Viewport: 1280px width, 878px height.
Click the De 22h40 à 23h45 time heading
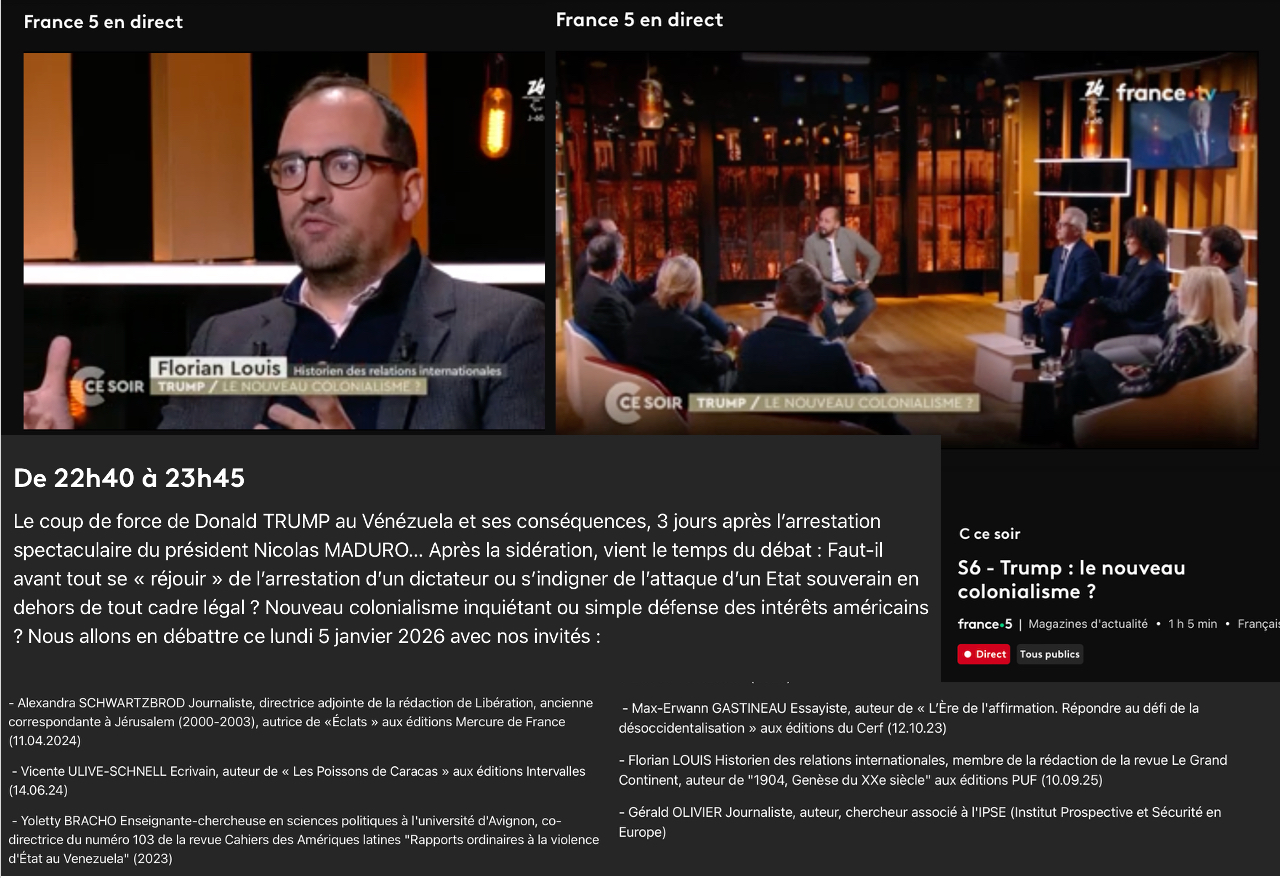pos(129,478)
